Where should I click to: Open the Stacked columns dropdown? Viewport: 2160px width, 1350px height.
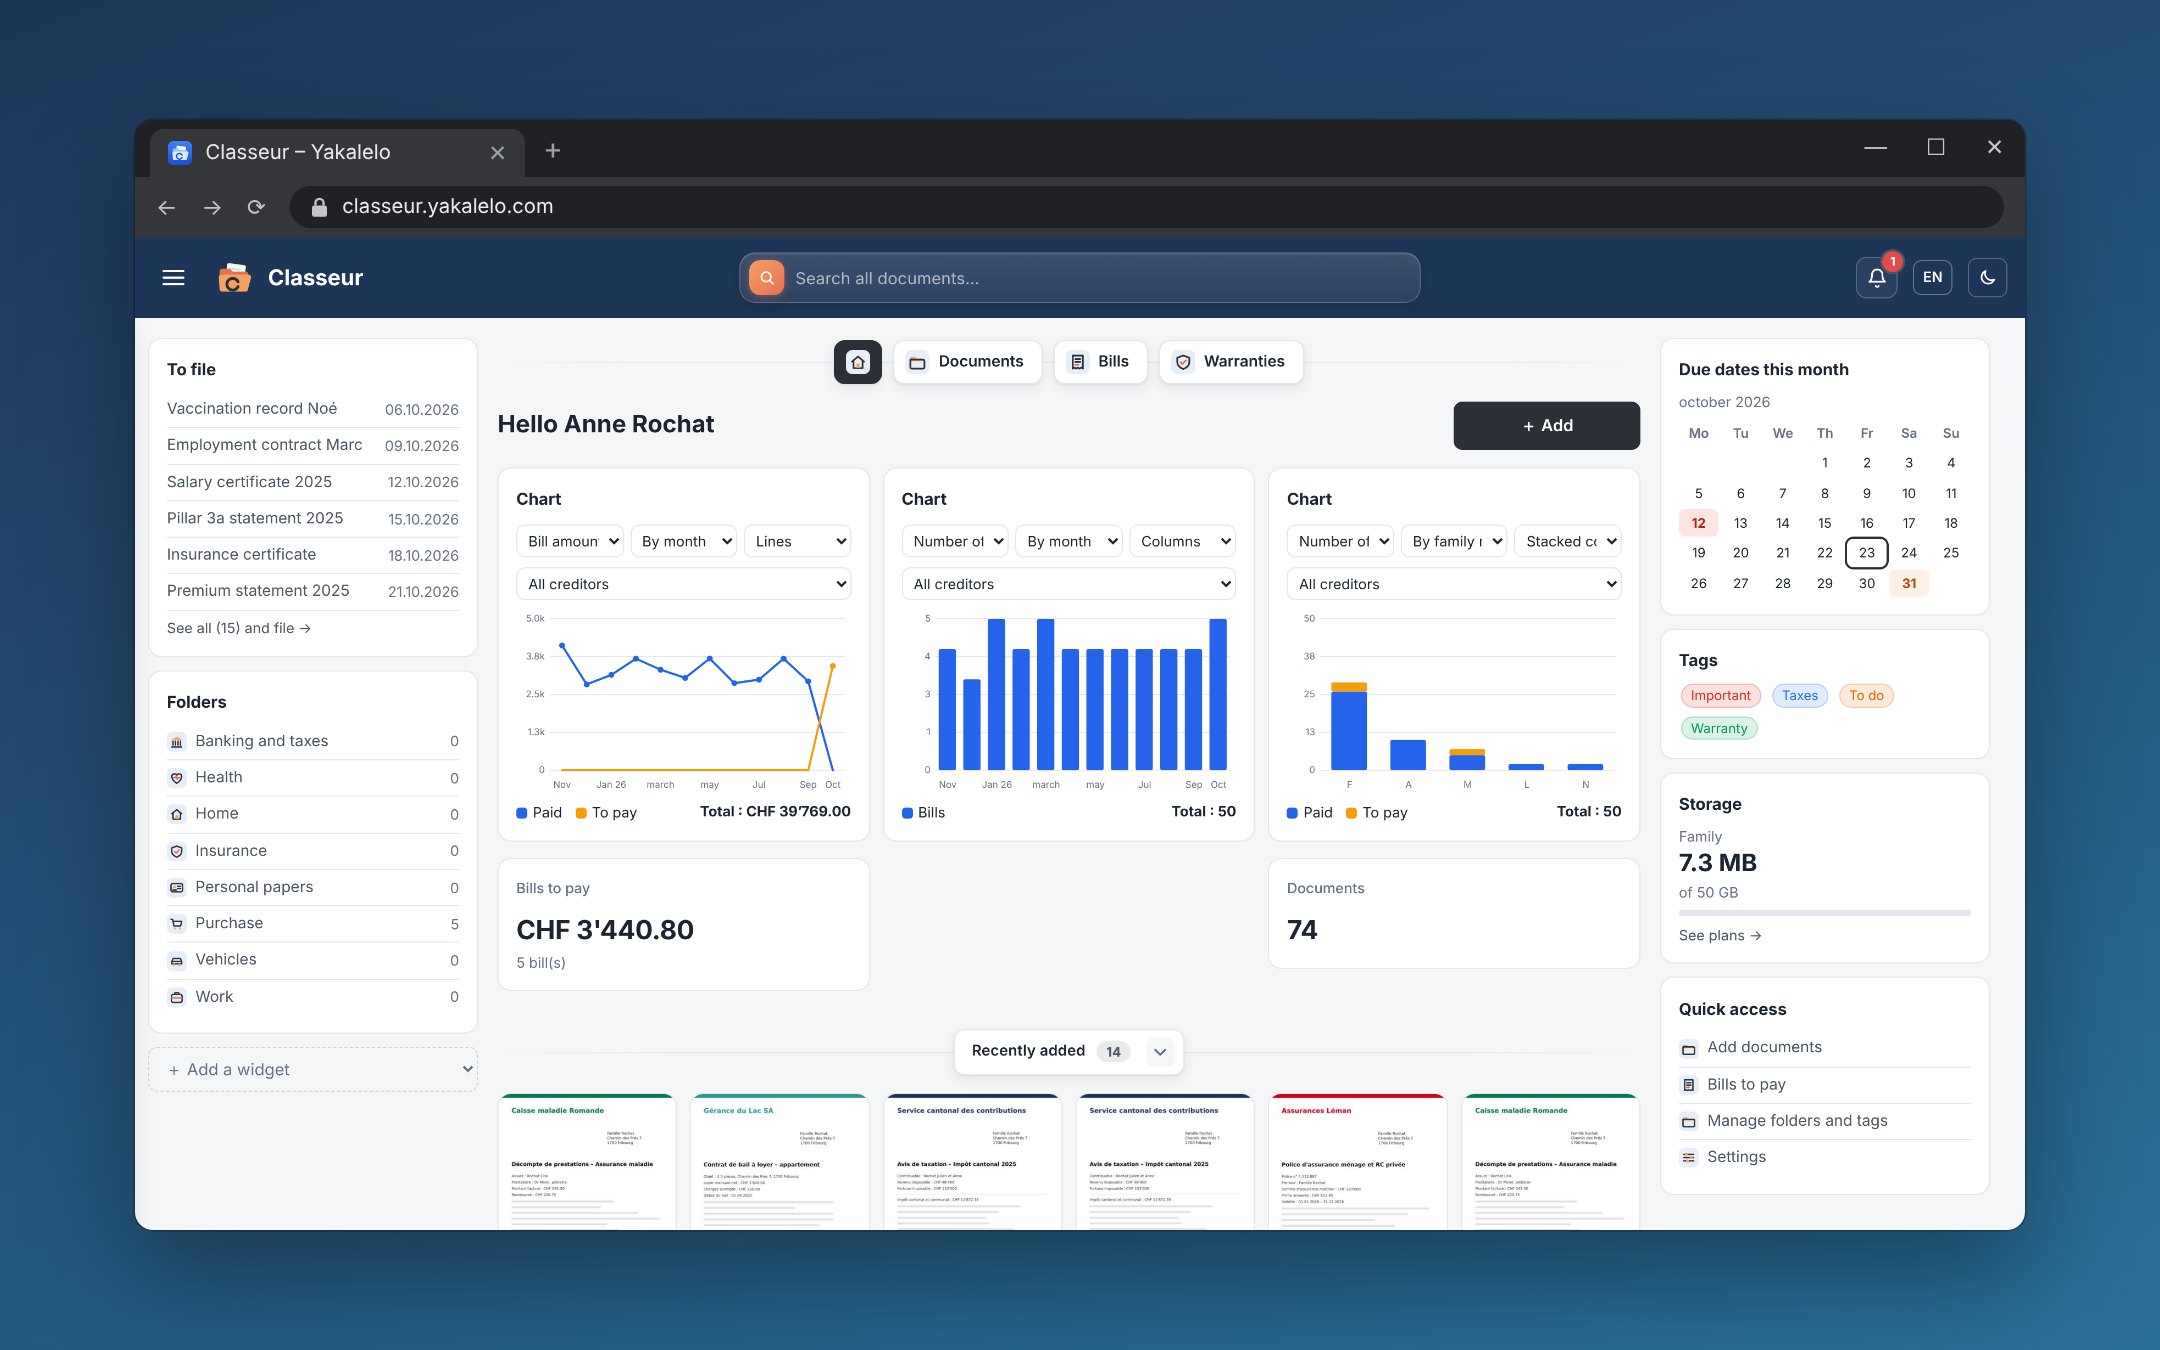click(1568, 541)
